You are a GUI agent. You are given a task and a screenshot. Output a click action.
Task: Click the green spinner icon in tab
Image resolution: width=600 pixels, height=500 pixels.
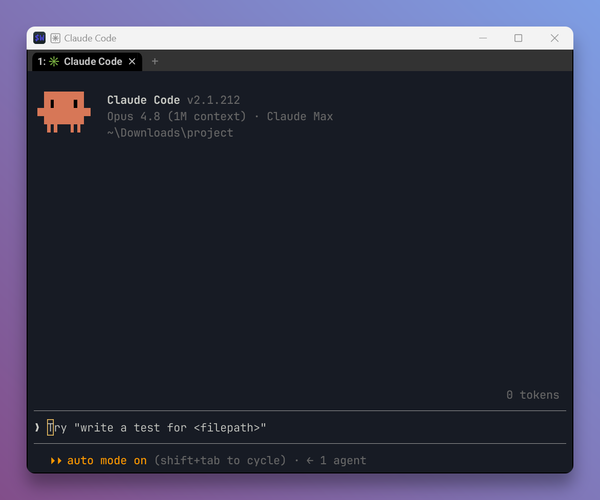click(54, 62)
